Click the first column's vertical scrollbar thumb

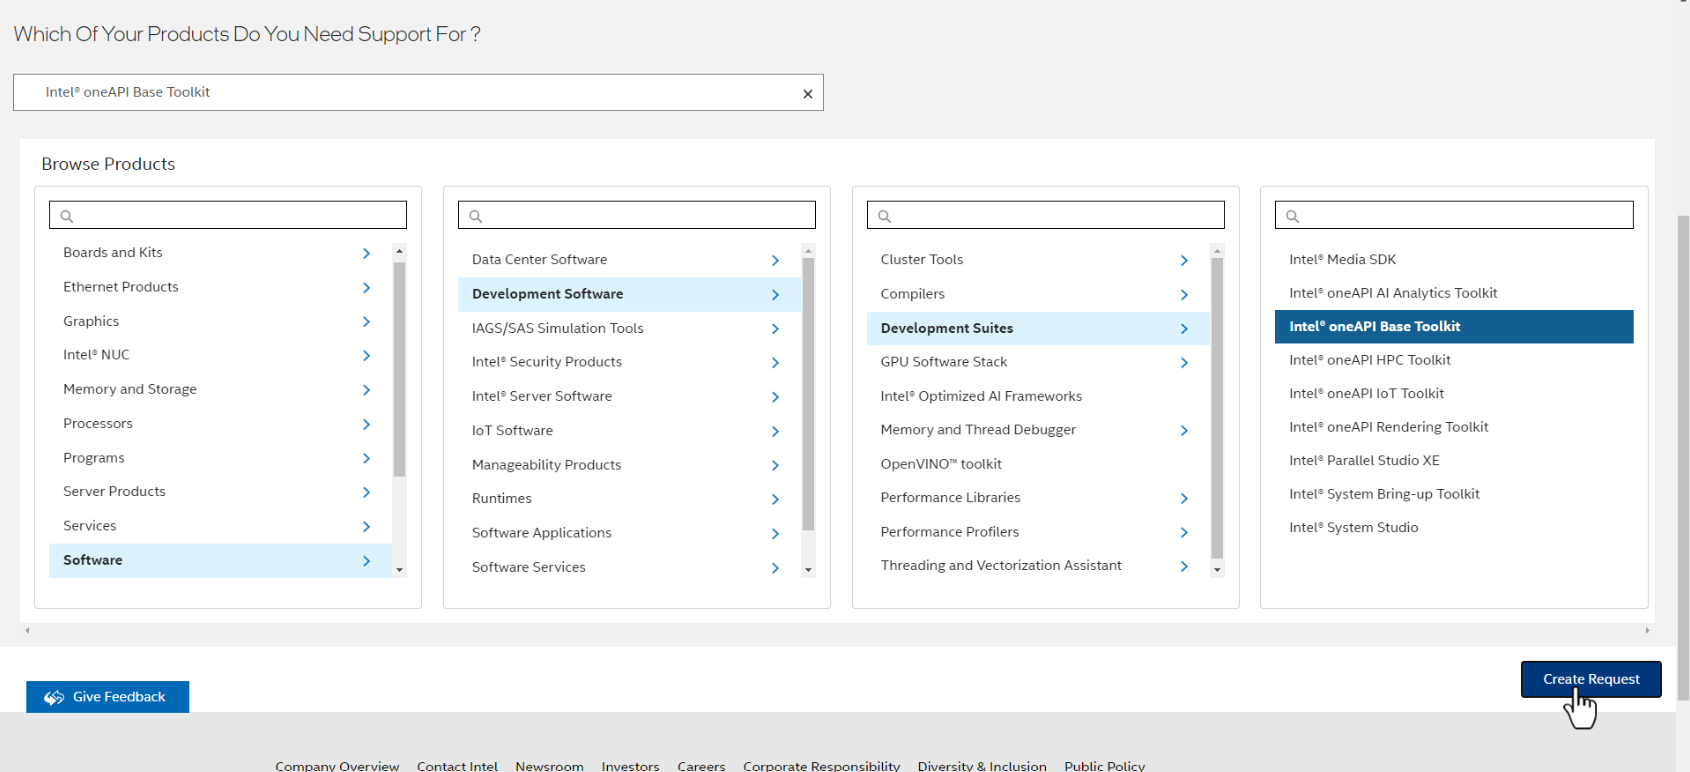400,370
